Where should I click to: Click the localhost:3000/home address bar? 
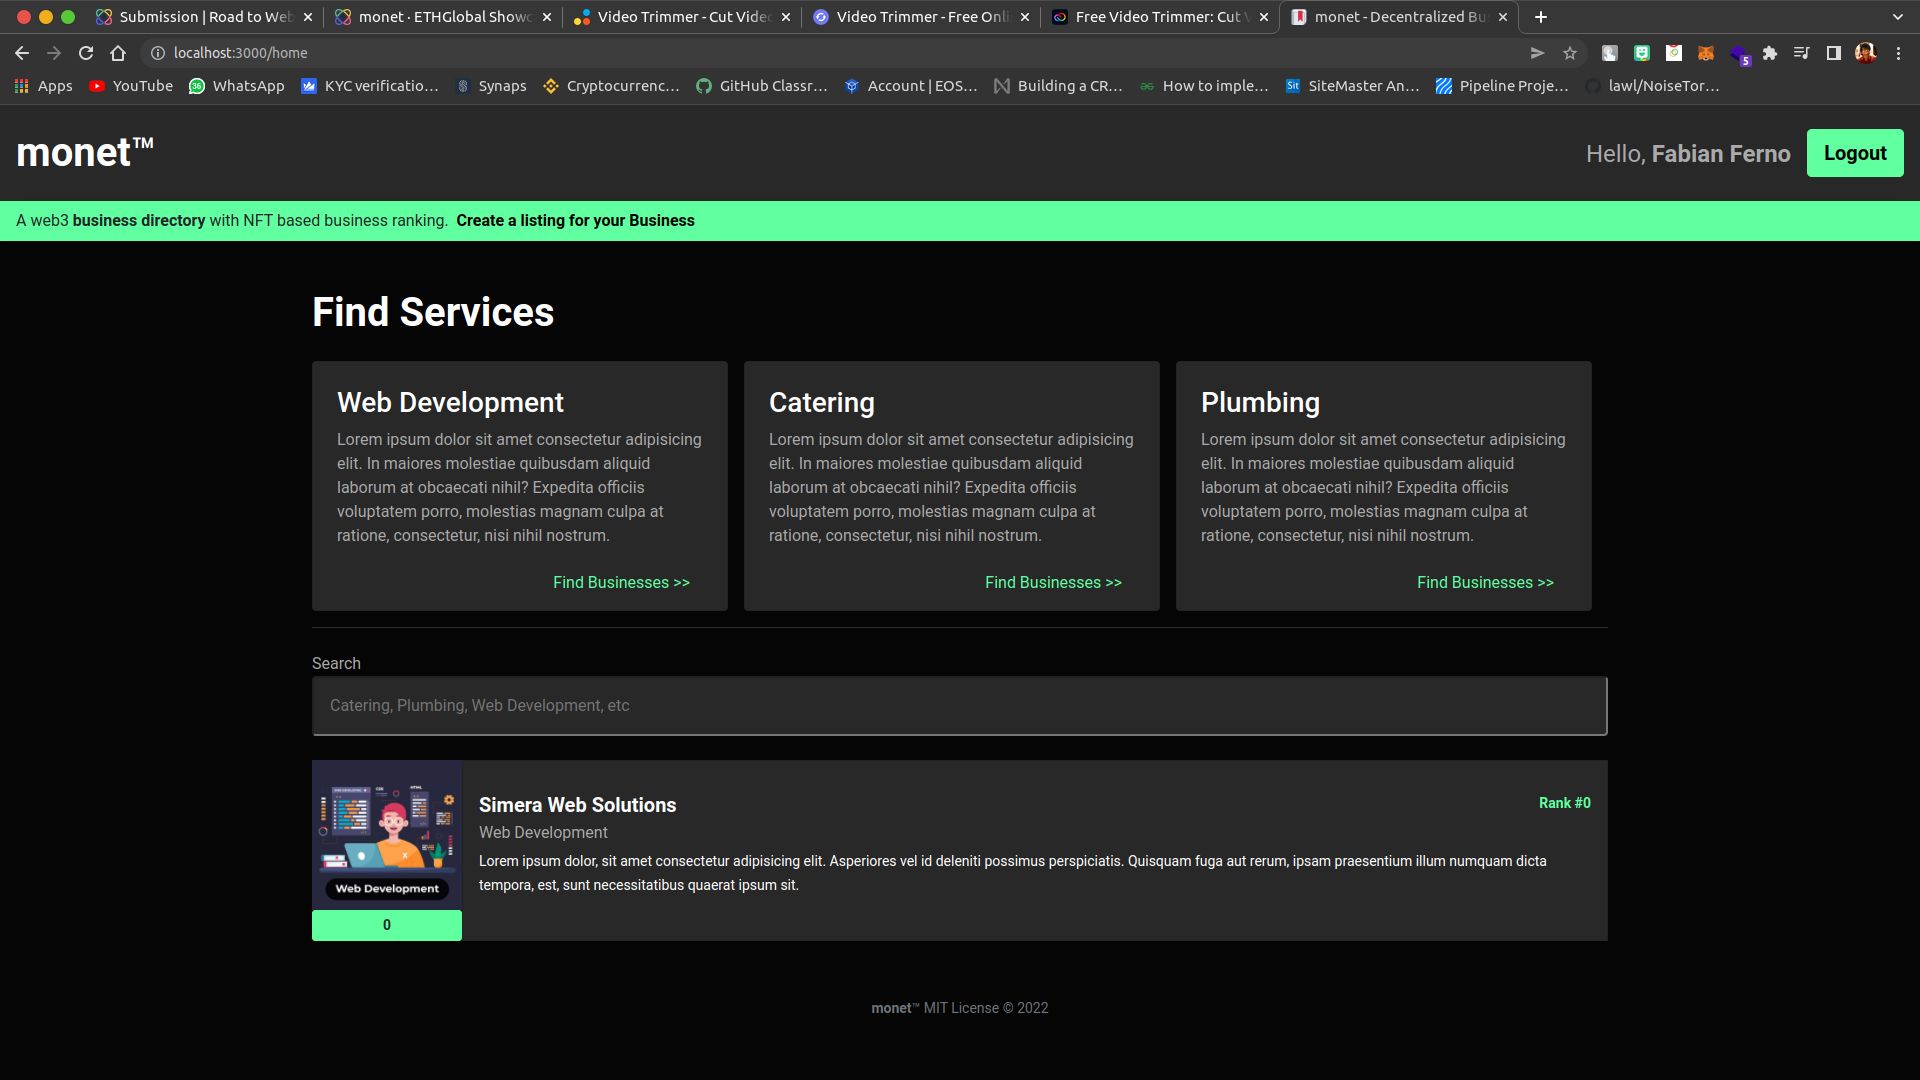pyautogui.click(x=240, y=53)
